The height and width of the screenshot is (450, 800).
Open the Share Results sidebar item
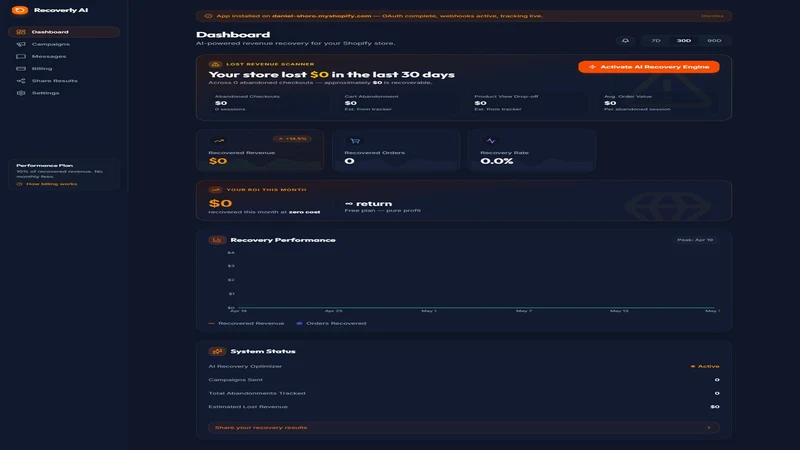[x=64, y=81]
